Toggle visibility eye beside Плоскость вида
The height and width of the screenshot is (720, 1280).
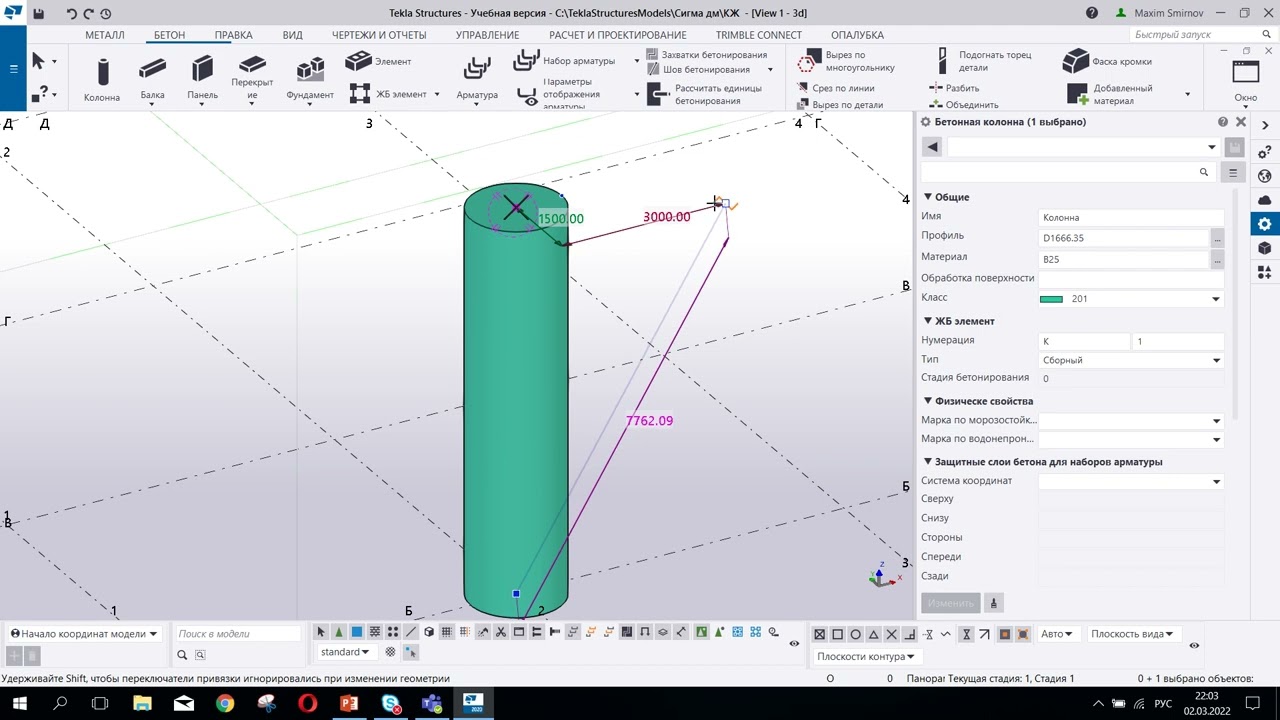click(x=1194, y=646)
